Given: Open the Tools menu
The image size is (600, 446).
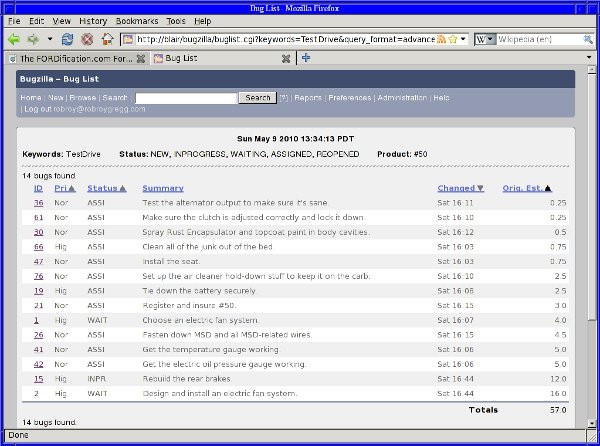Looking at the screenshot, I should [176, 21].
